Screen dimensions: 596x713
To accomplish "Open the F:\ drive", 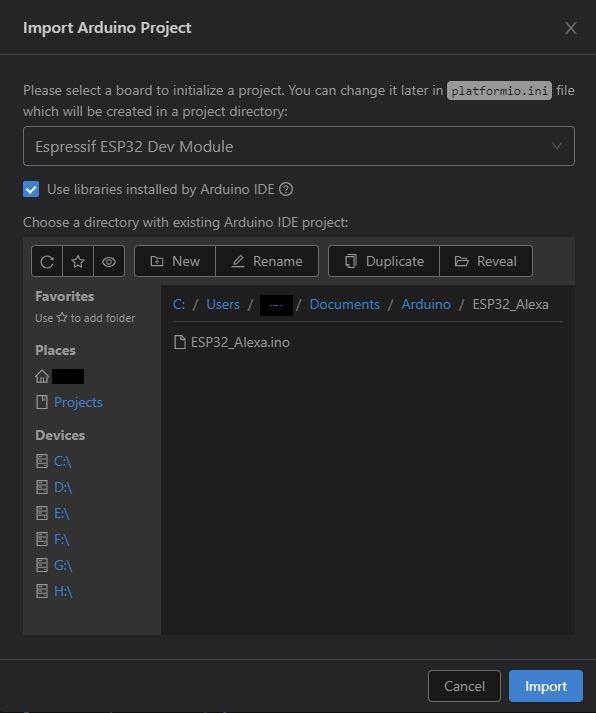I will [53, 539].
